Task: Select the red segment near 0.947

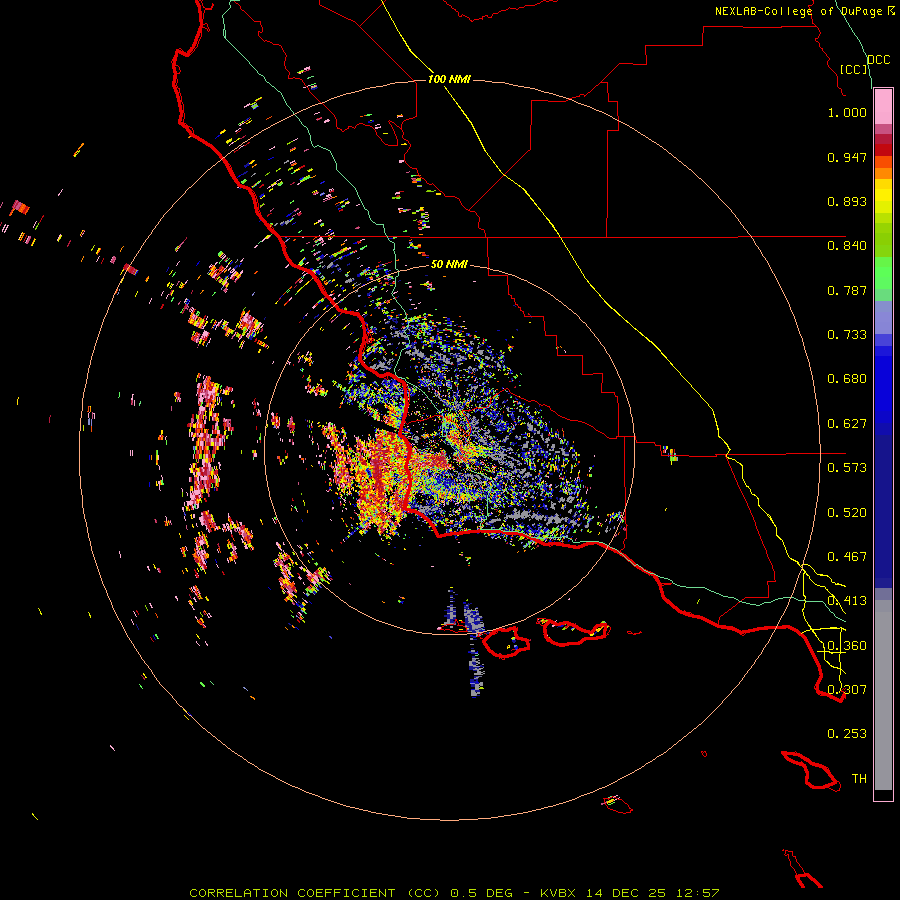Action: 883,150
